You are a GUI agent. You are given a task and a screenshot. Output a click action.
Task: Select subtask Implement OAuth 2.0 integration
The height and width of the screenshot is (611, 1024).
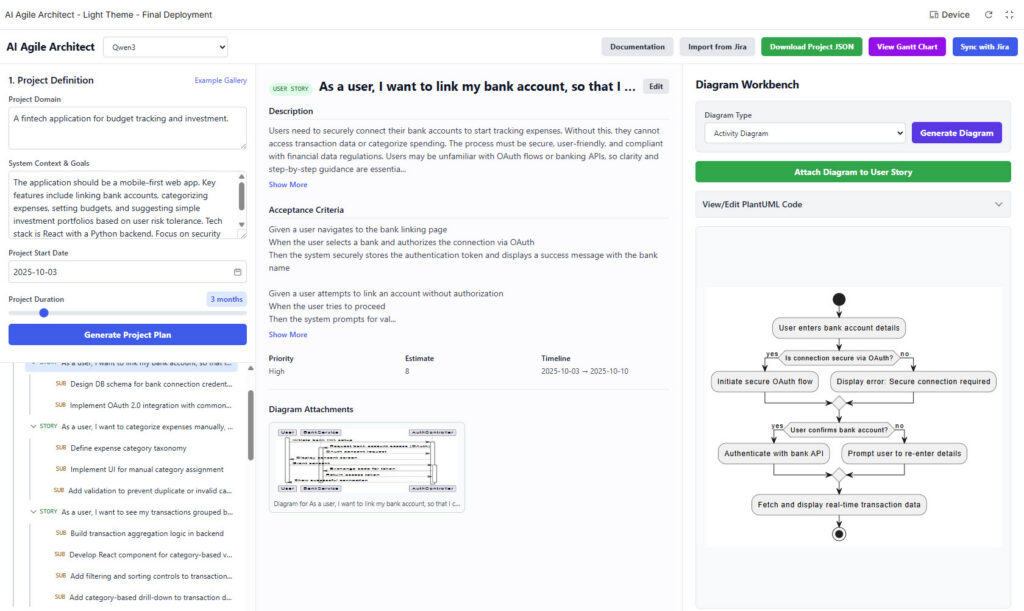[x=150, y=405]
